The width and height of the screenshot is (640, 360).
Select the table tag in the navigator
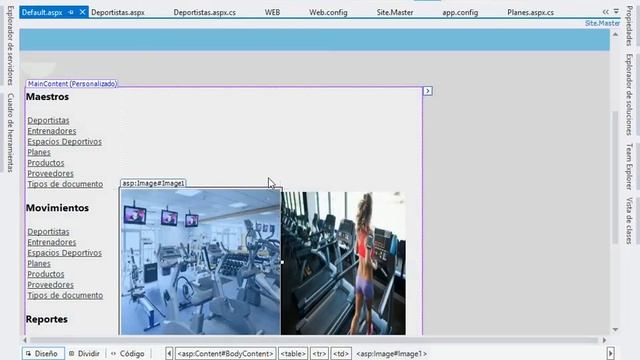293,353
